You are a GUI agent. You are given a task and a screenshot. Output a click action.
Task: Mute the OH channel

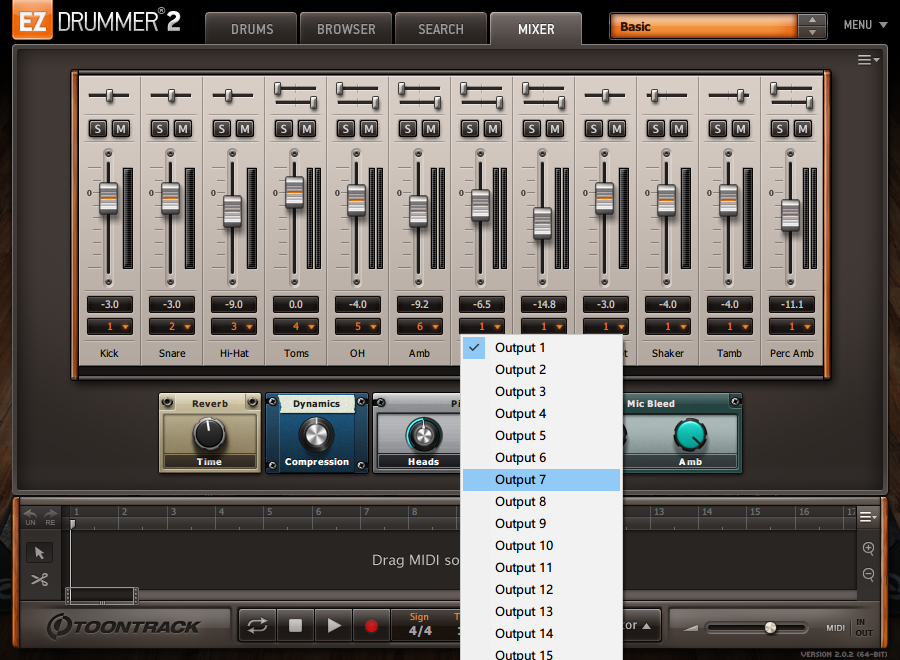[368, 129]
